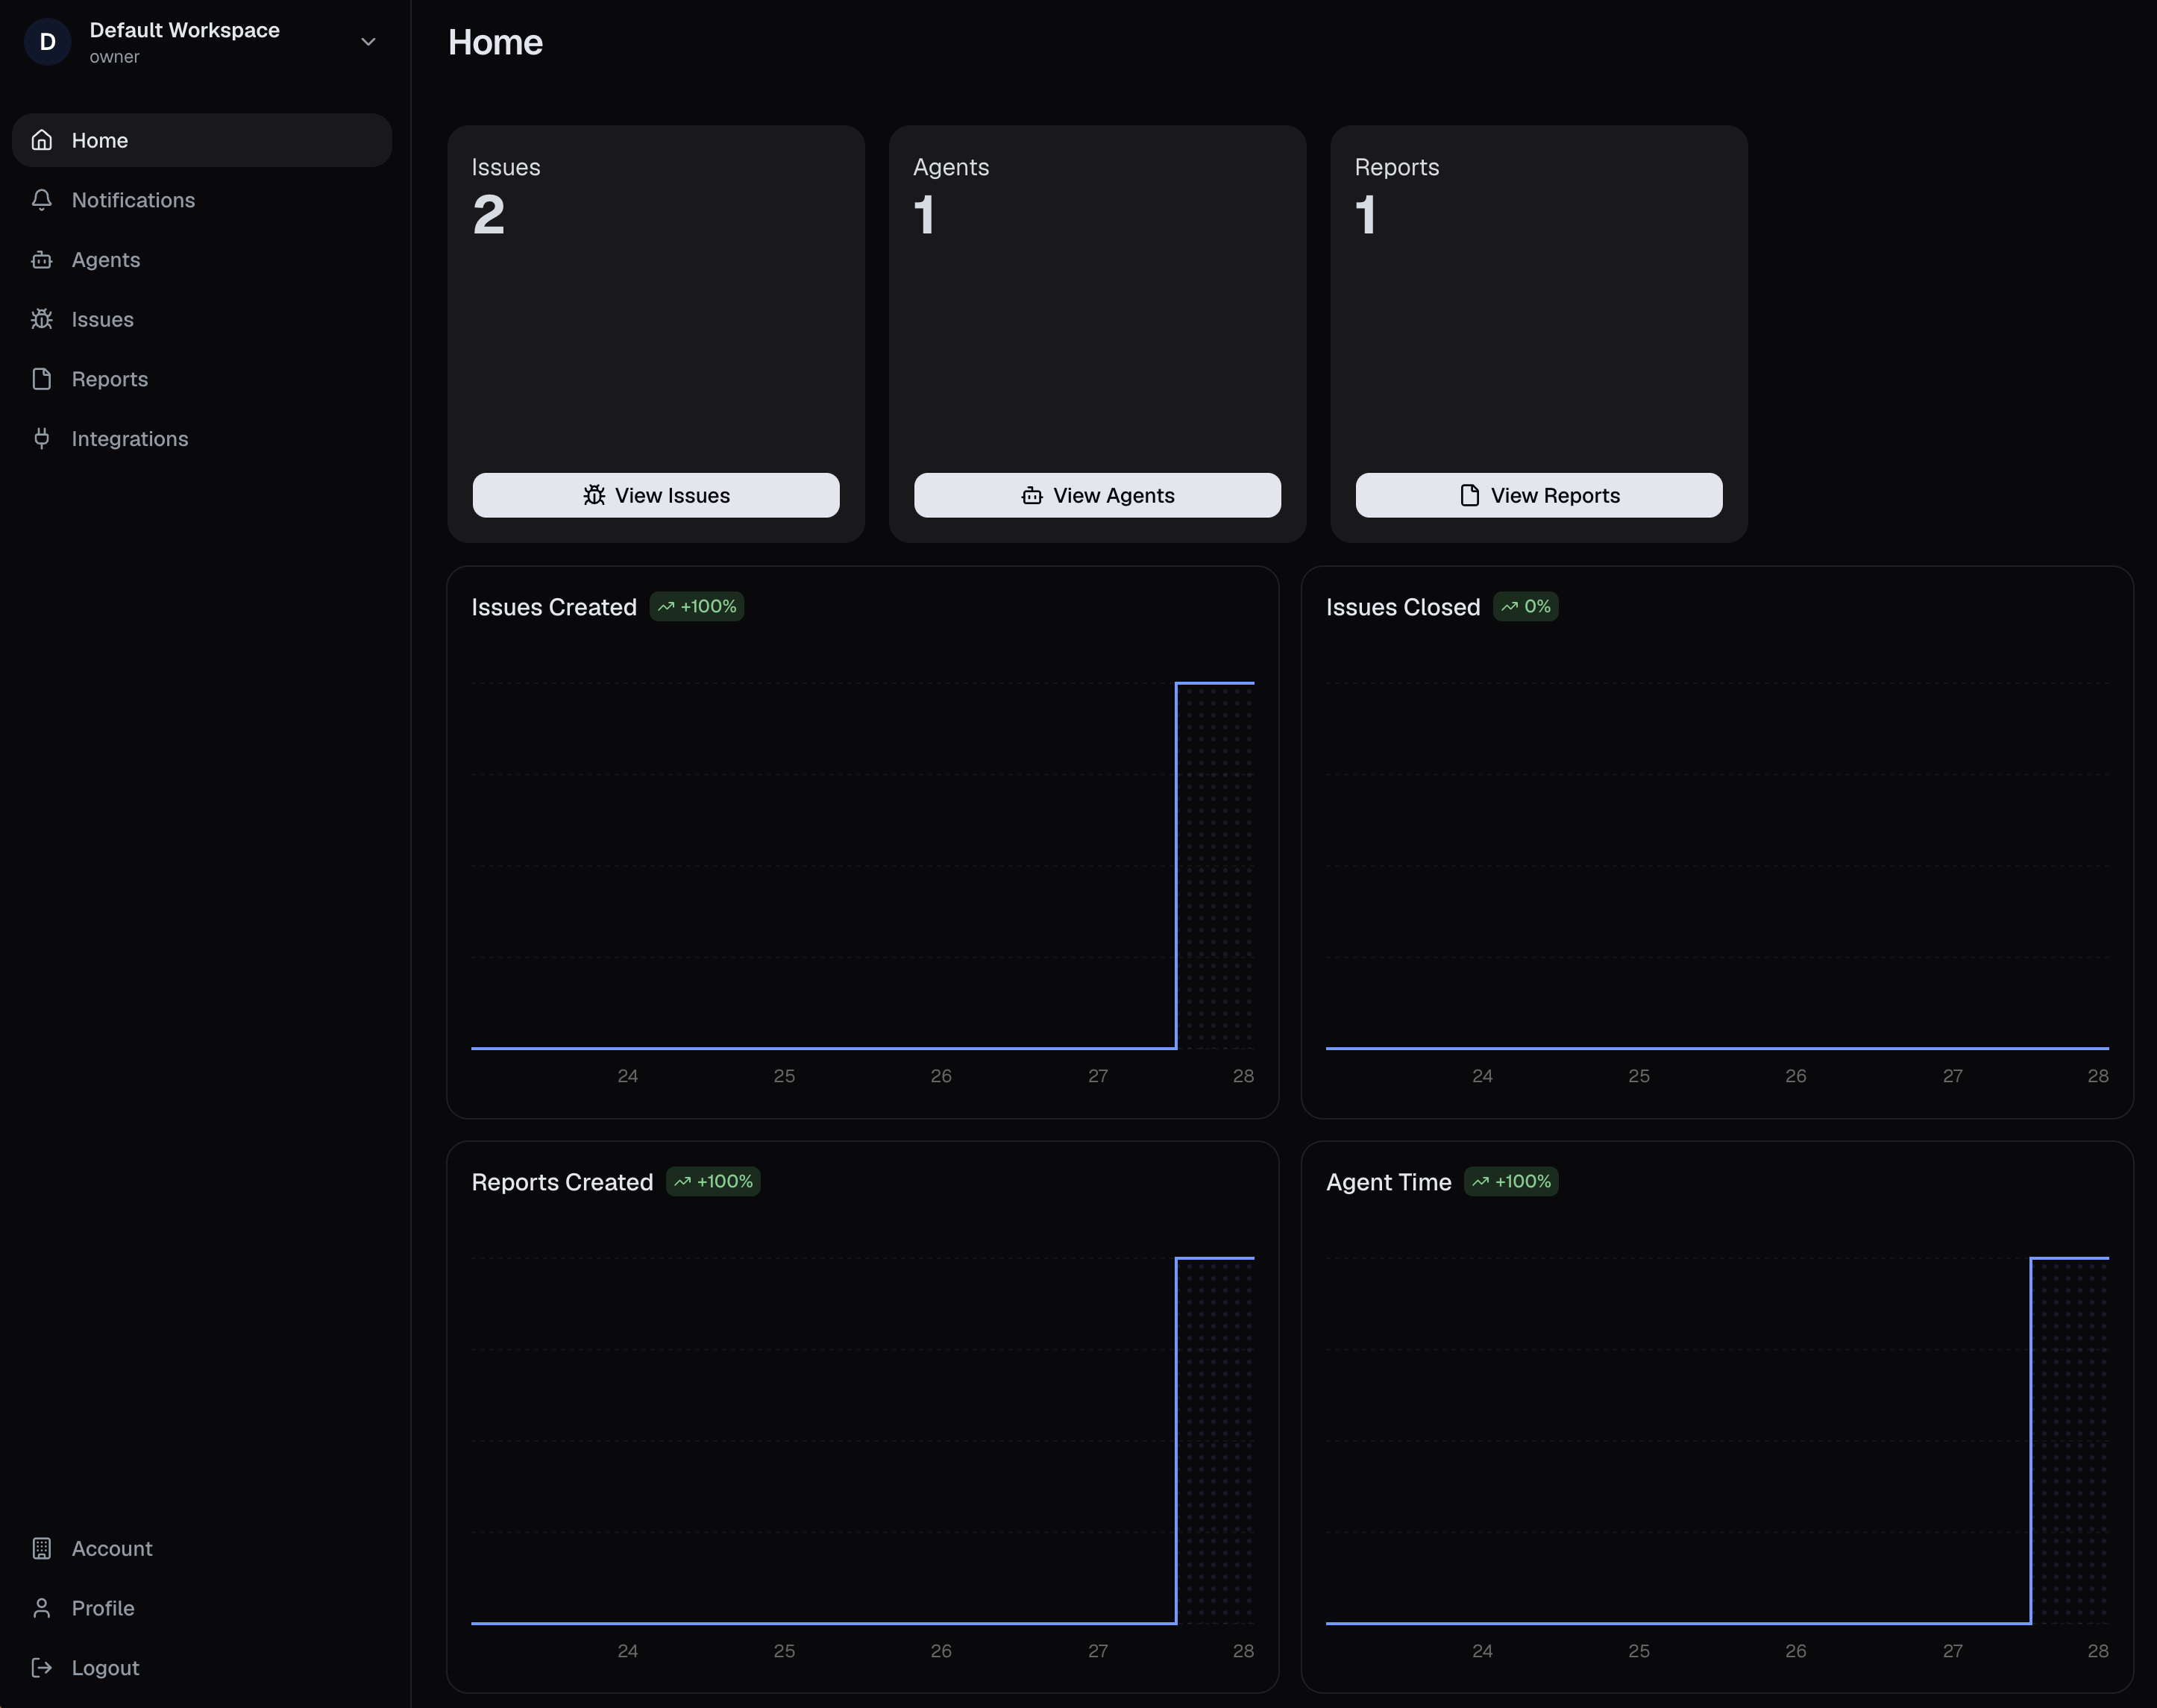Click the Reports document icon in sidebar
The height and width of the screenshot is (1708, 2157).
(x=41, y=379)
